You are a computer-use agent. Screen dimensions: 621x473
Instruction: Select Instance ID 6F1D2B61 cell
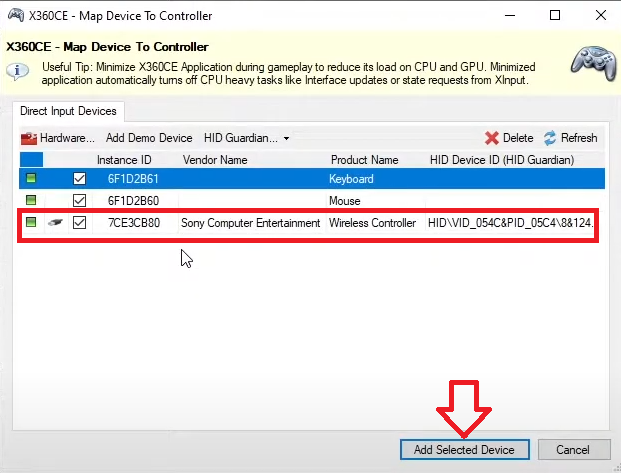point(133,179)
